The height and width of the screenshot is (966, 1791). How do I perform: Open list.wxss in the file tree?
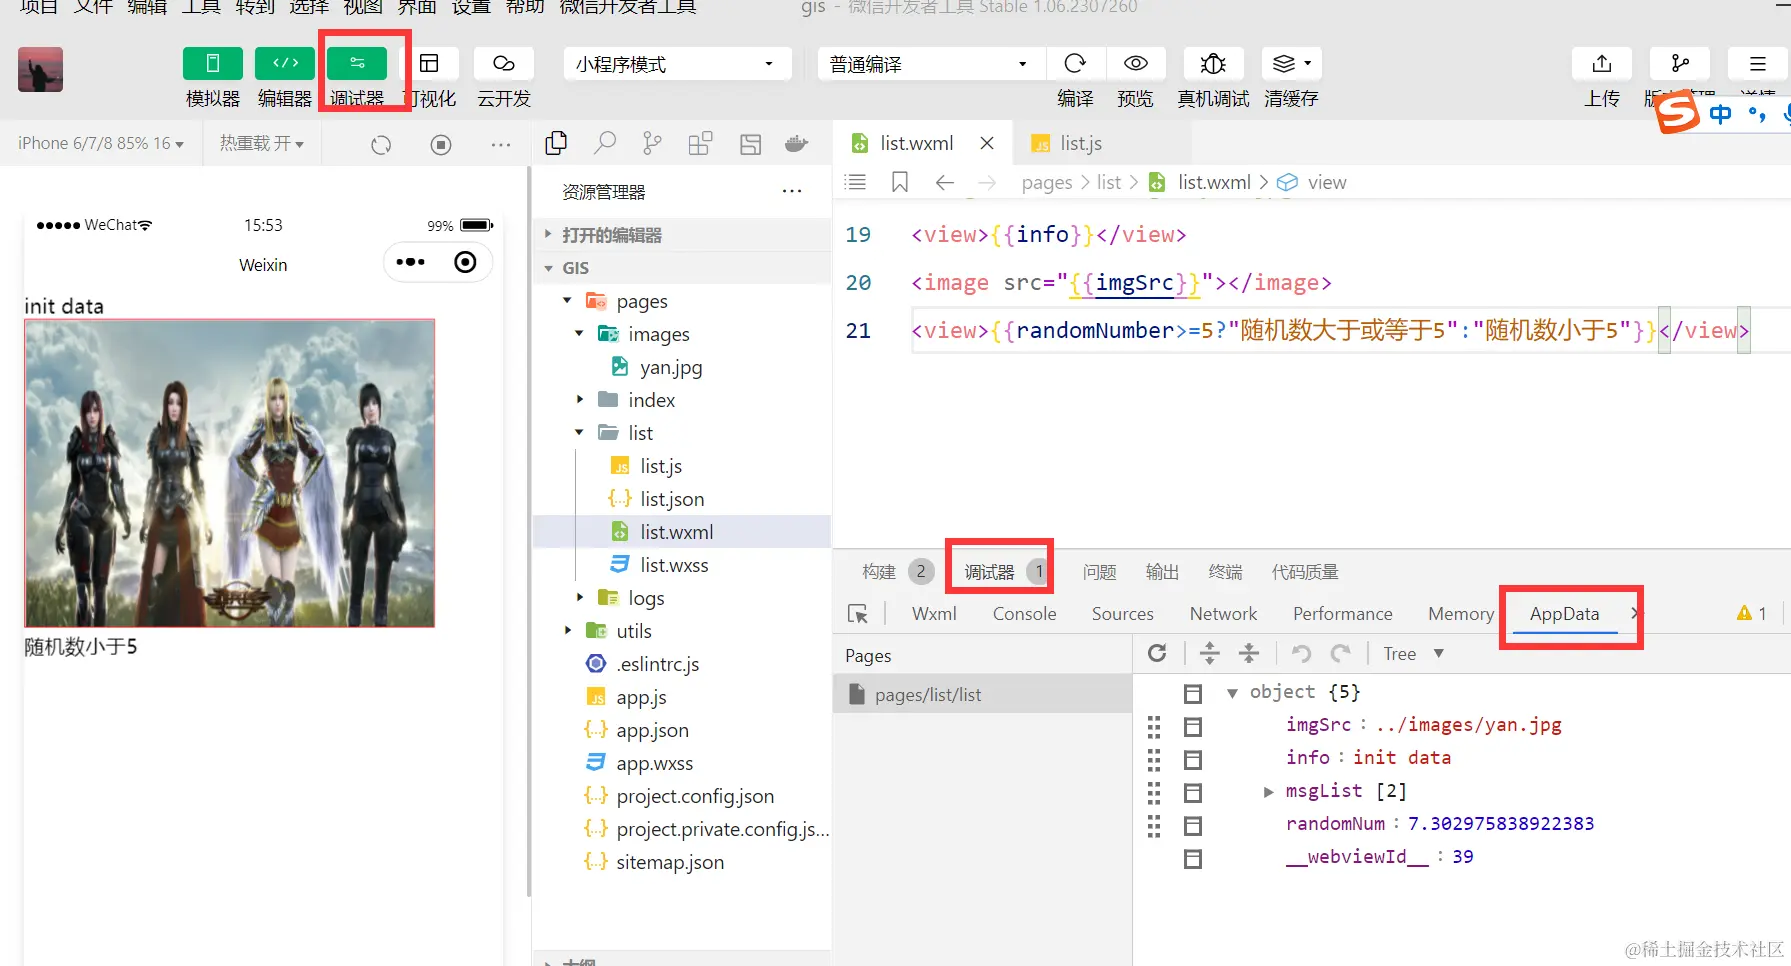click(x=673, y=565)
